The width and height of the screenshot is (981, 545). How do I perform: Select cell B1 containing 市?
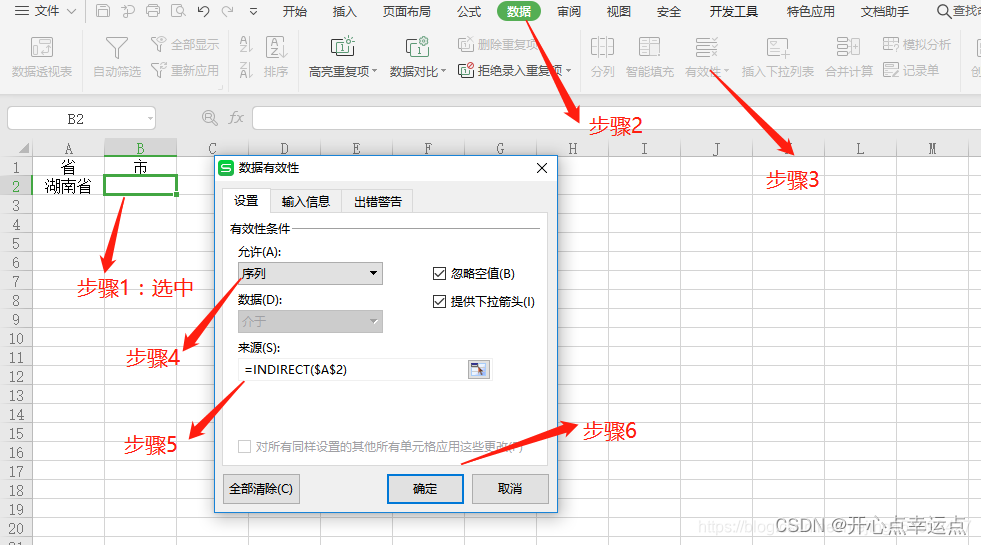(140, 167)
